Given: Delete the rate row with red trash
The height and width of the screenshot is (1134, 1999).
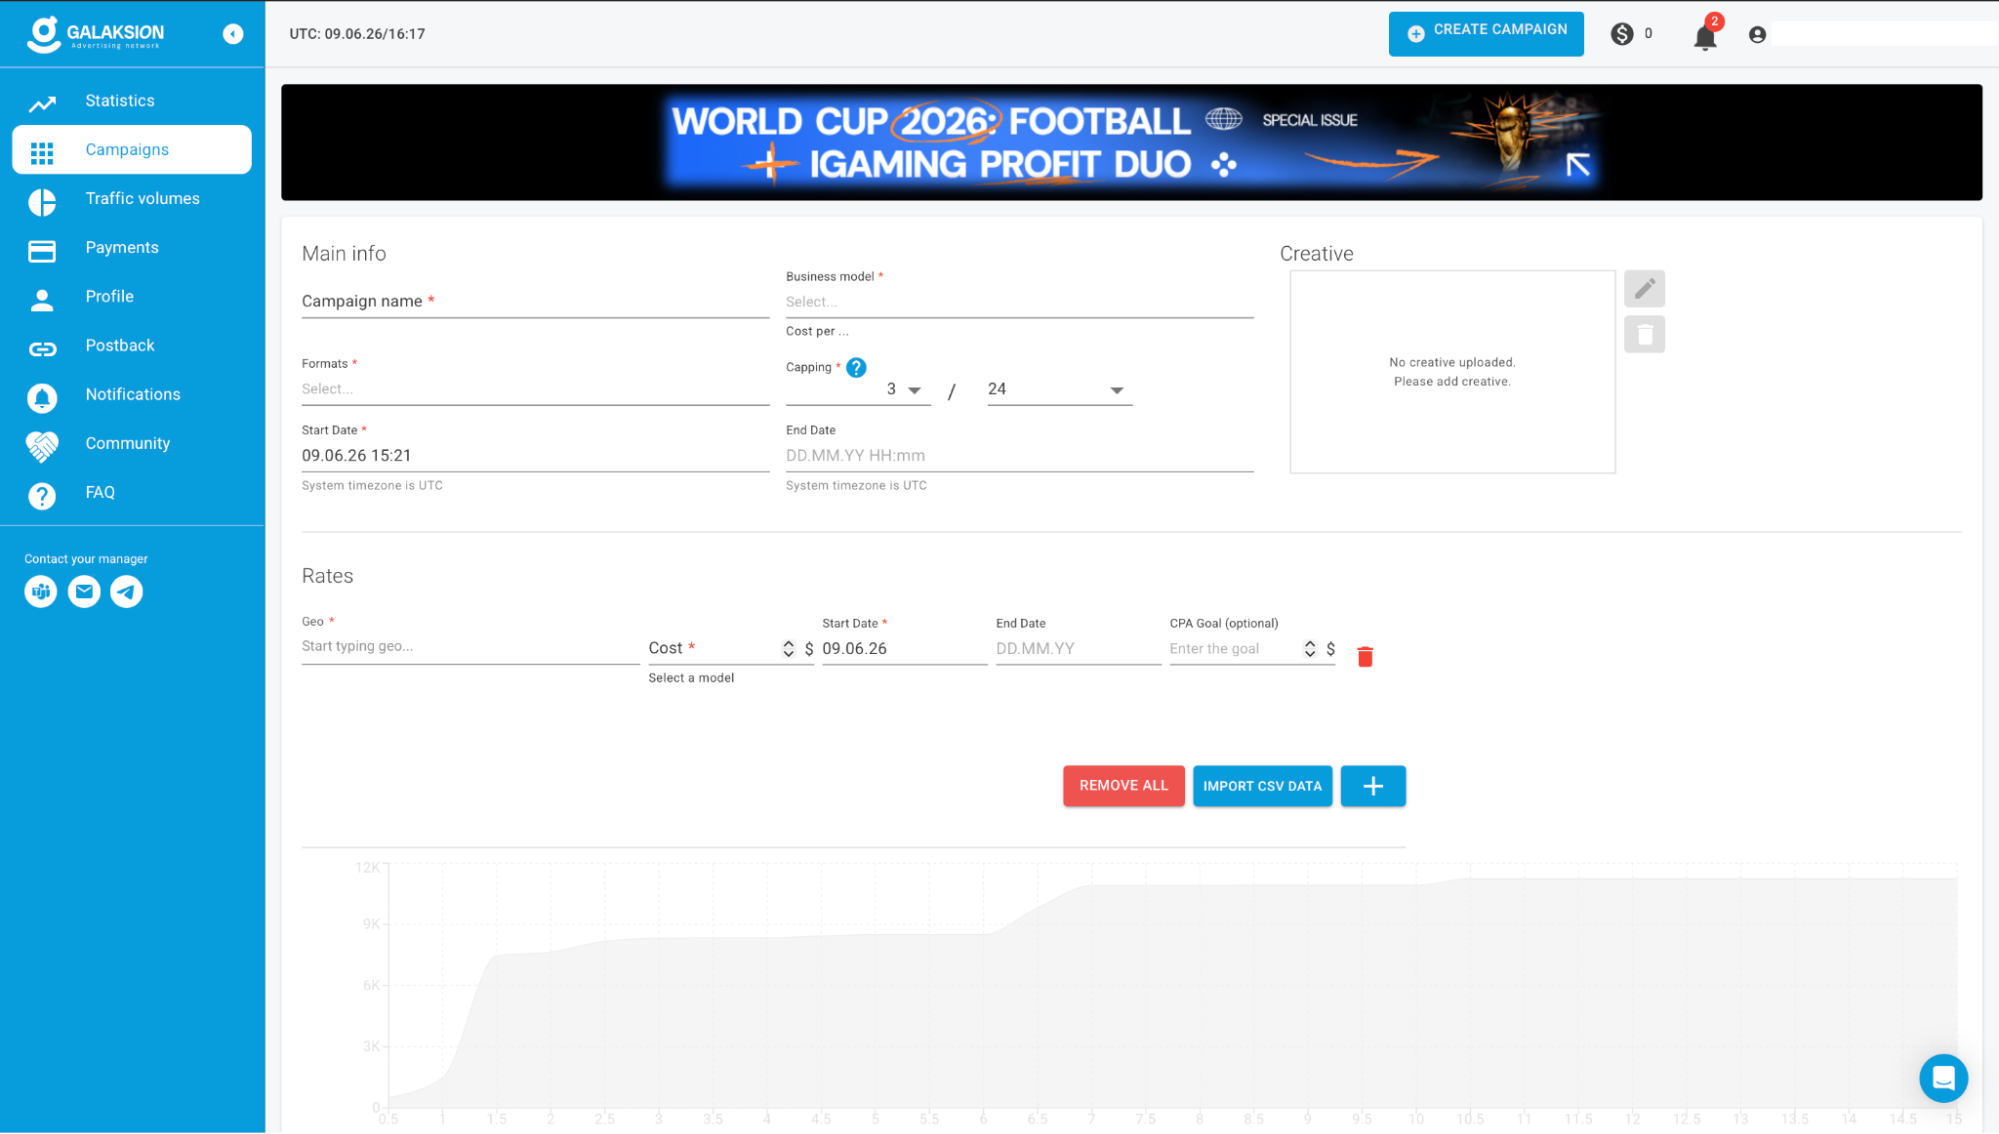Looking at the screenshot, I should pyautogui.click(x=1365, y=656).
